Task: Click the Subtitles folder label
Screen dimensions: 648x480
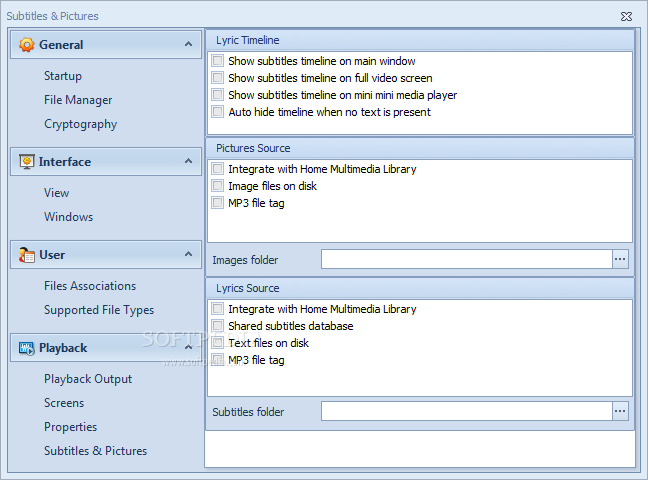Action: (x=248, y=412)
